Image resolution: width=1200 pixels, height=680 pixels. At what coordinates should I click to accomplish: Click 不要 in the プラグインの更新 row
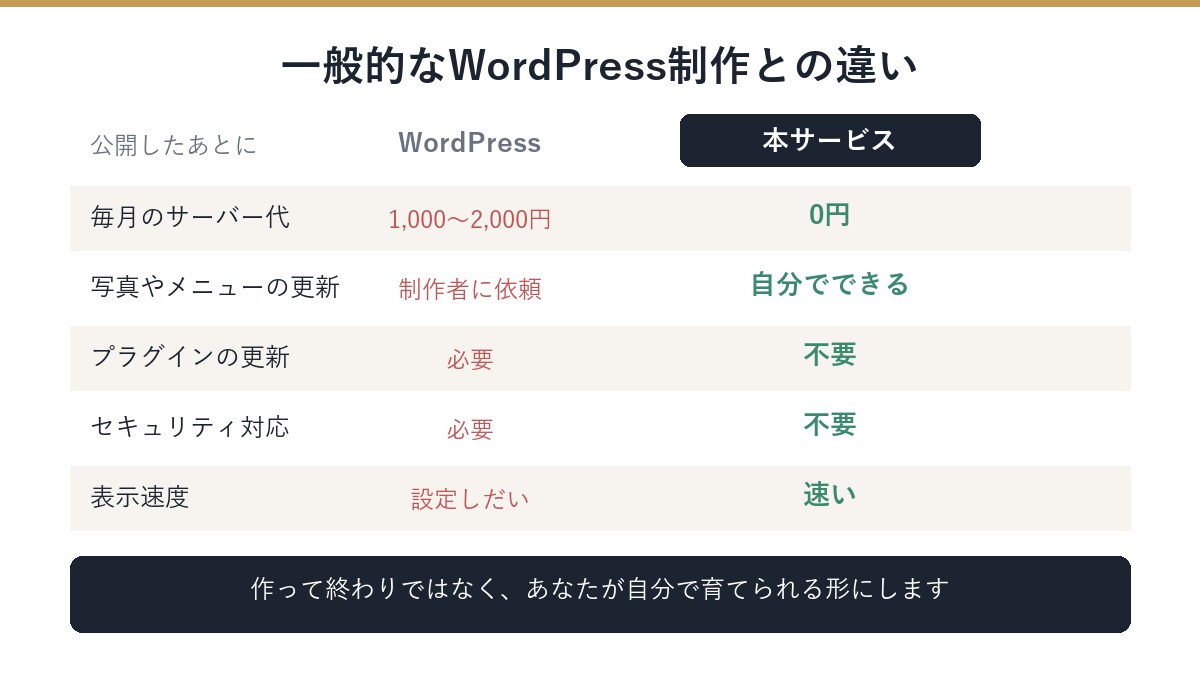[x=830, y=355]
